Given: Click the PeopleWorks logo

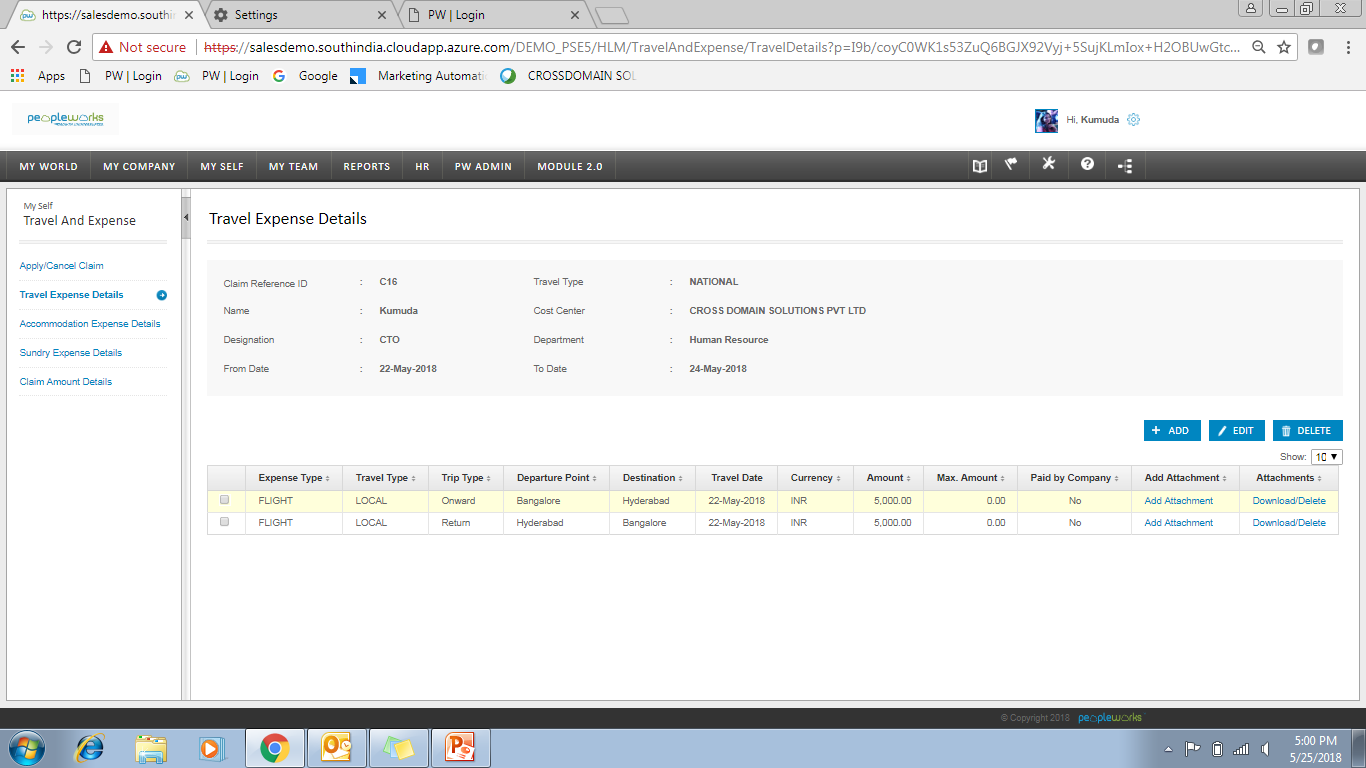Looking at the screenshot, I should tap(65, 119).
